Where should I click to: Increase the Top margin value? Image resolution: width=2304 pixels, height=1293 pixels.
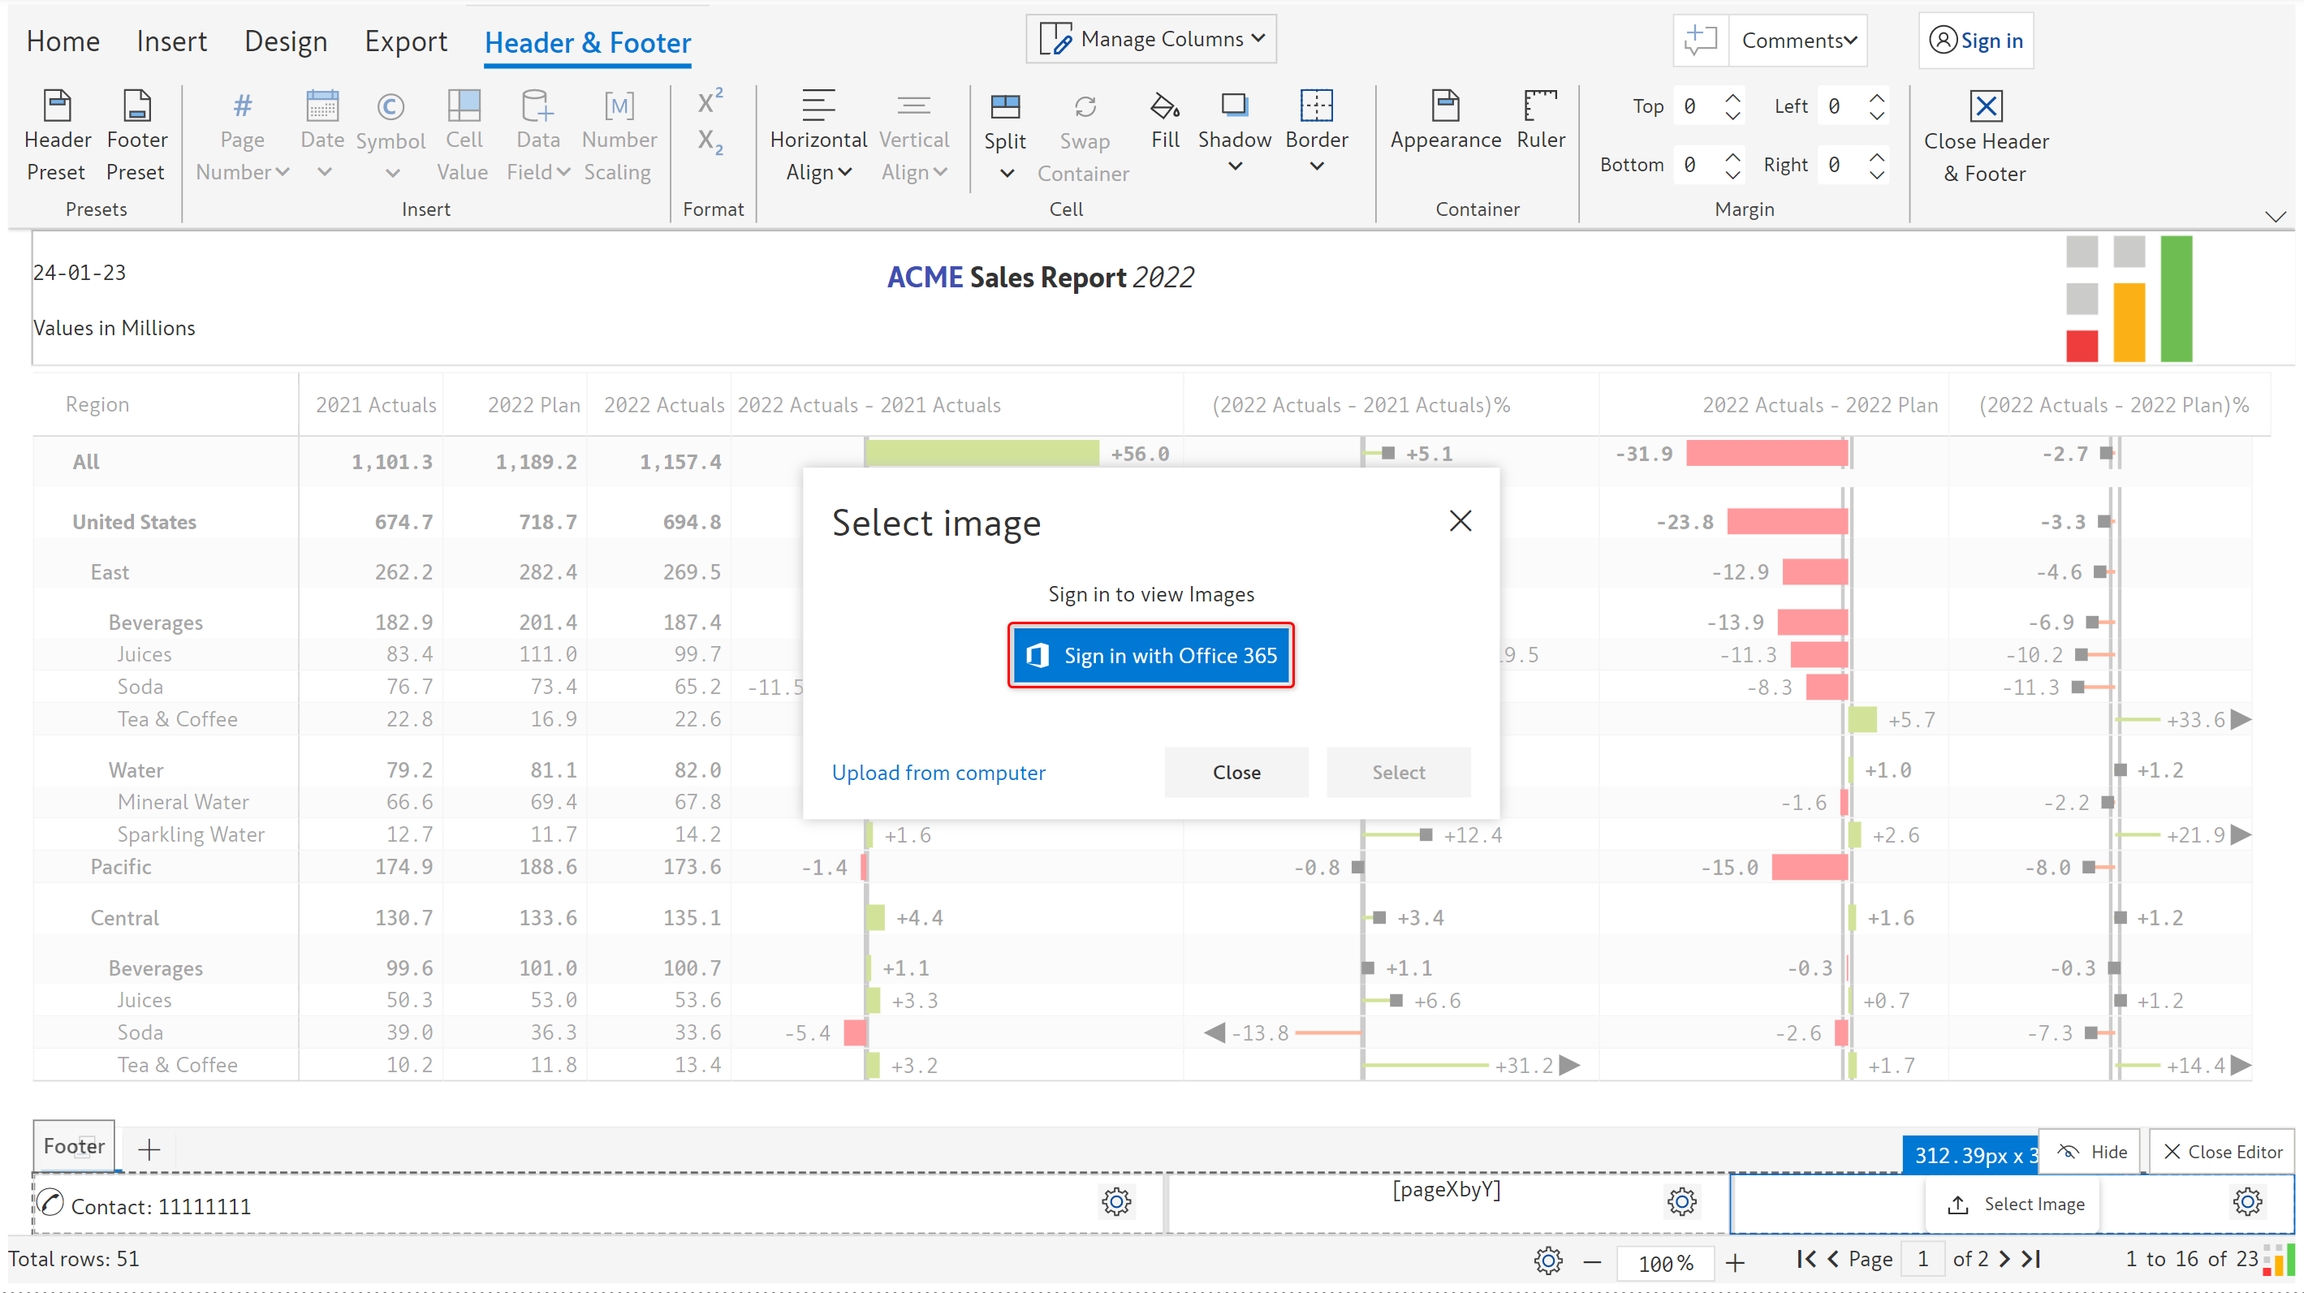coord(1733,98)
